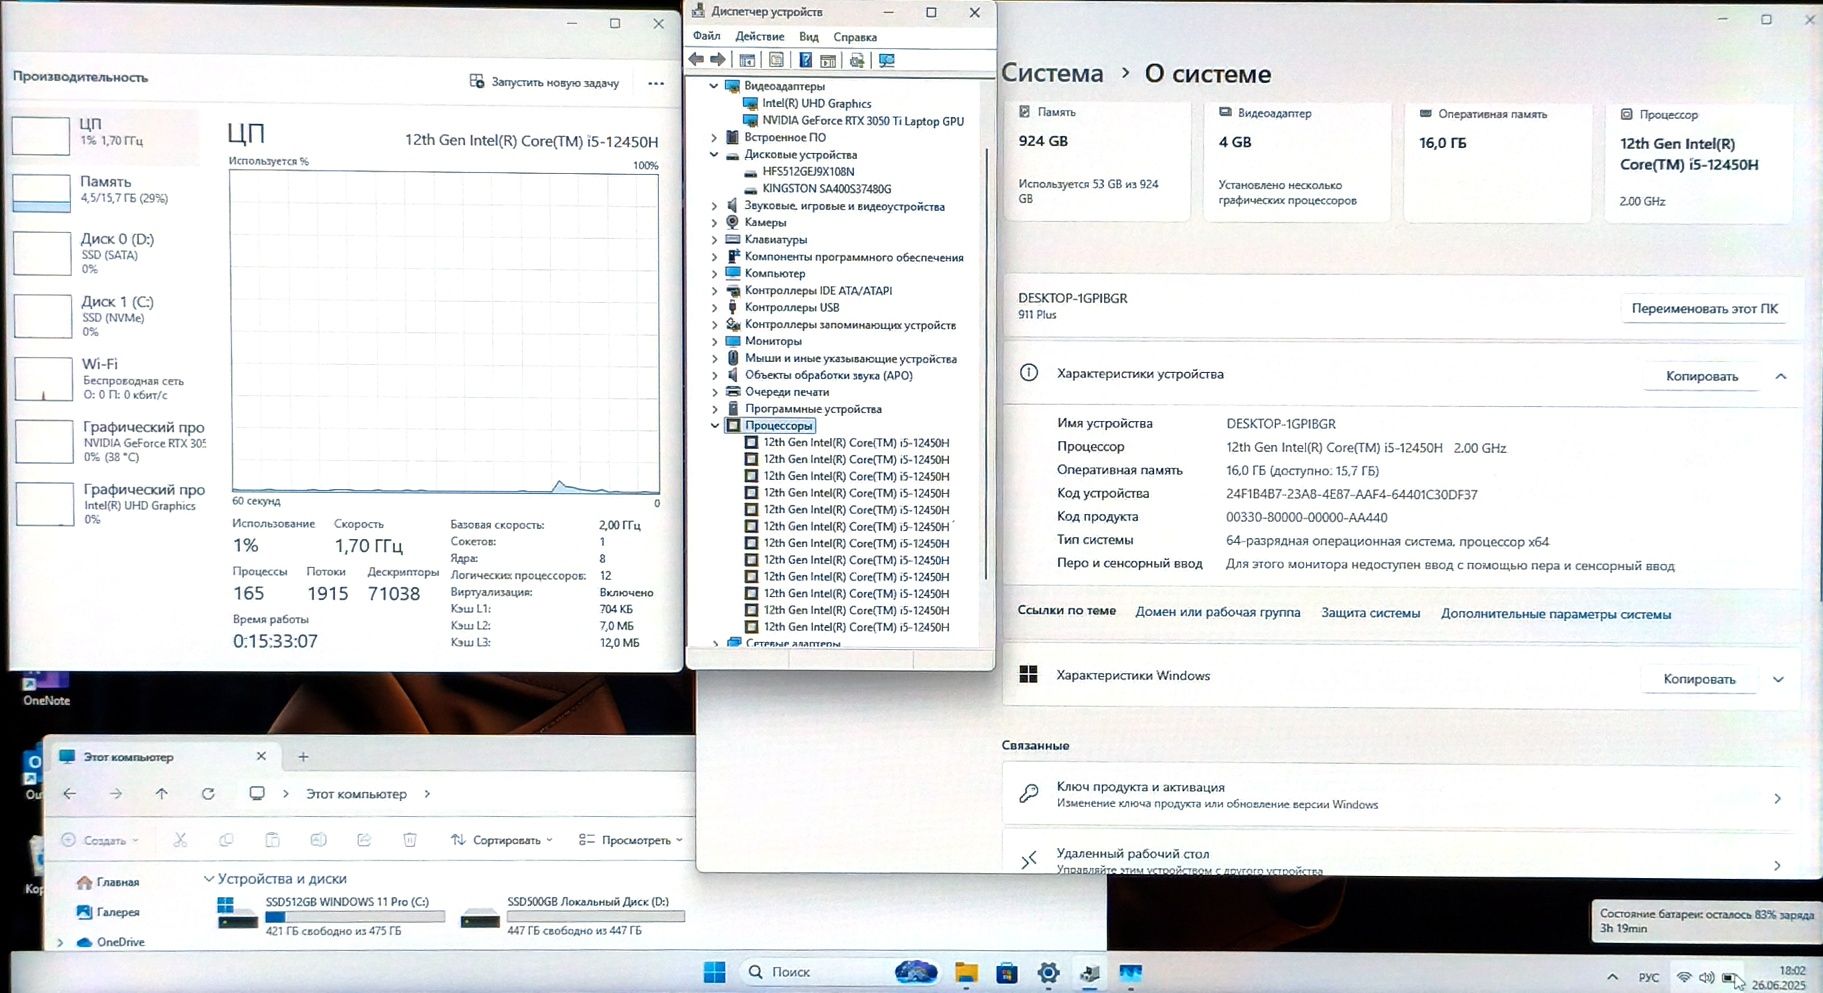The width and height of the screenshot is (1823, 993).
Task: Click Переименовать этот ПК button
Action: click(1704, 309)
